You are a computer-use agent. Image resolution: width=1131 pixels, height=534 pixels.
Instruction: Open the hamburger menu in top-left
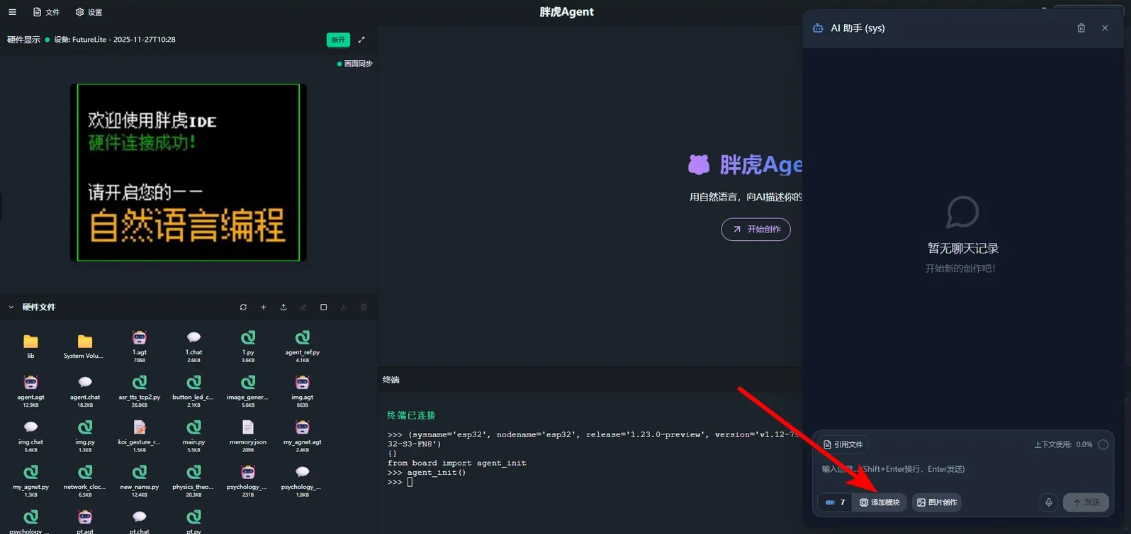(12, 12)
